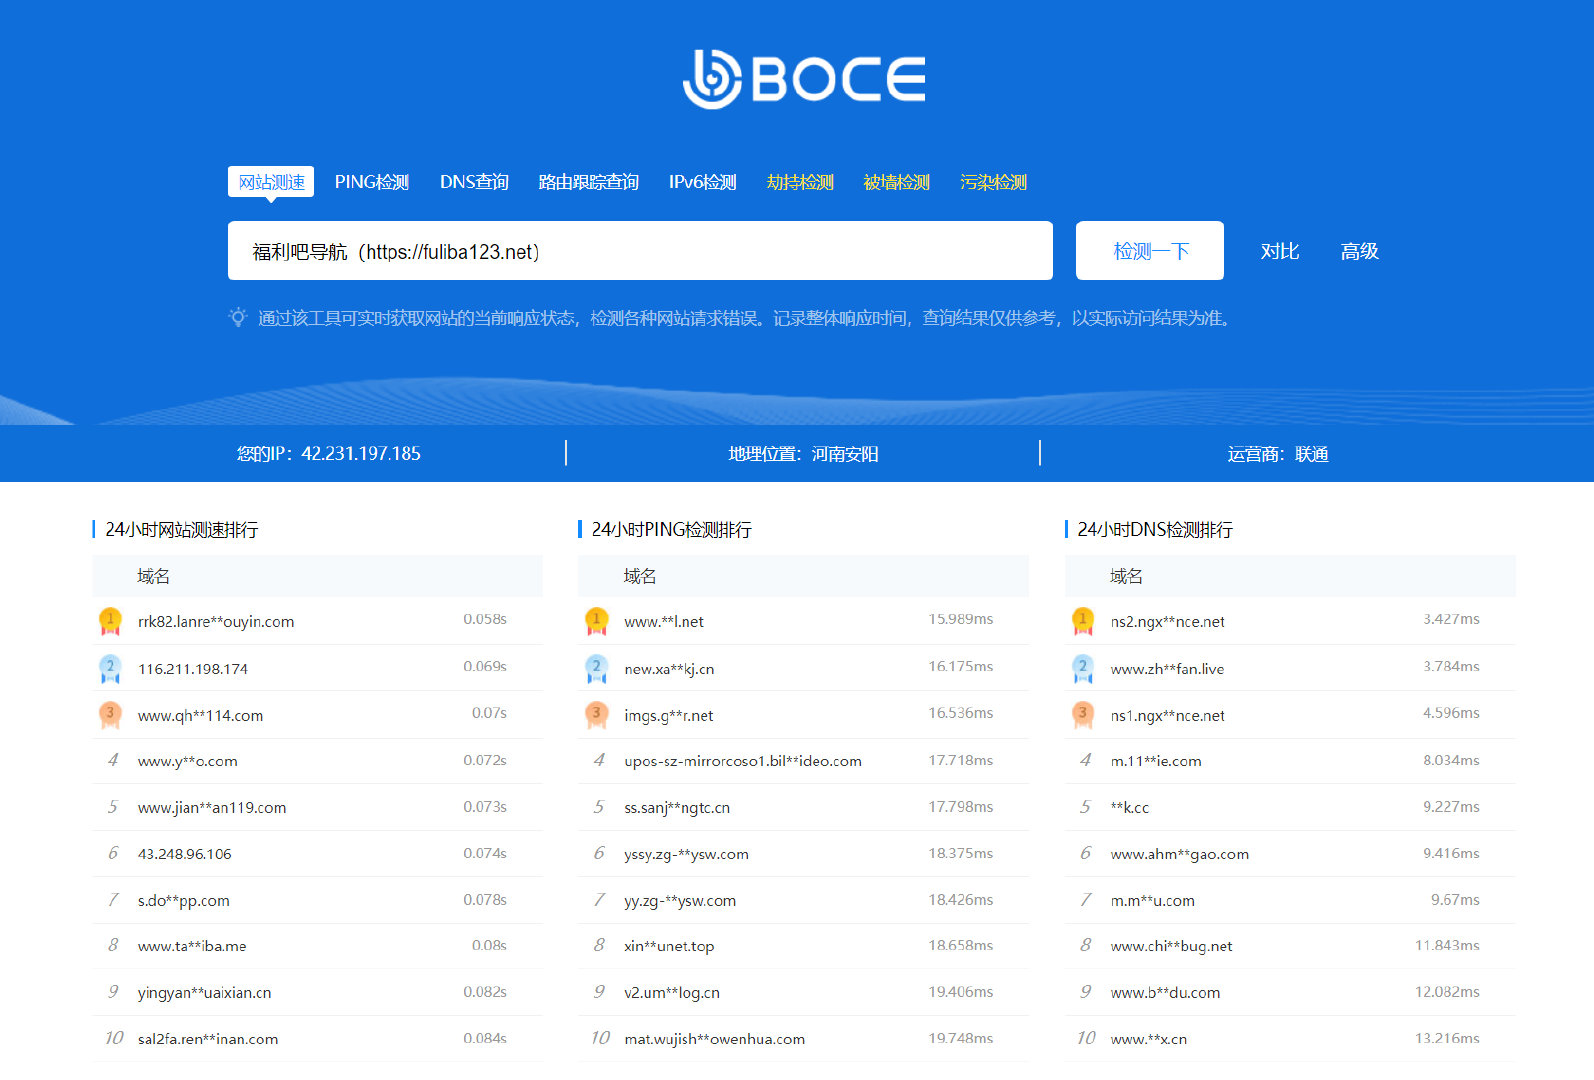Open the DNS查询 tab
Viewport: 1594px width, 1080px height.
coord(474,182)
